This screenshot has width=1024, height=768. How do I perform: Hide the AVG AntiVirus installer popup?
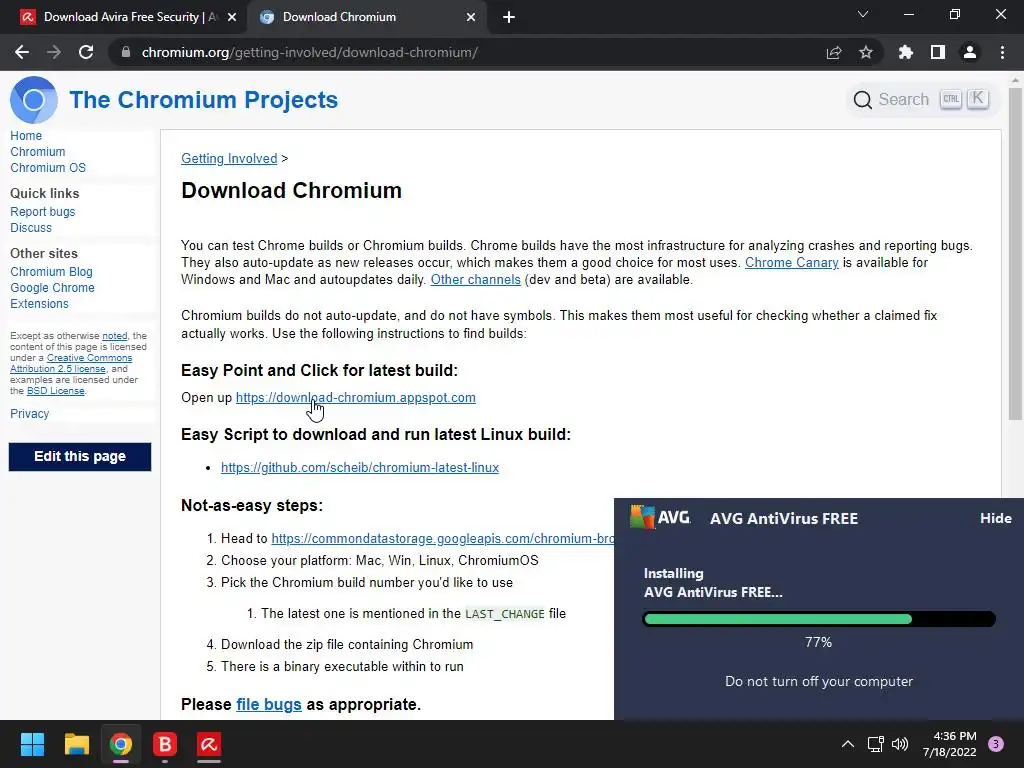pyautogui.click(x=995, y=518)
